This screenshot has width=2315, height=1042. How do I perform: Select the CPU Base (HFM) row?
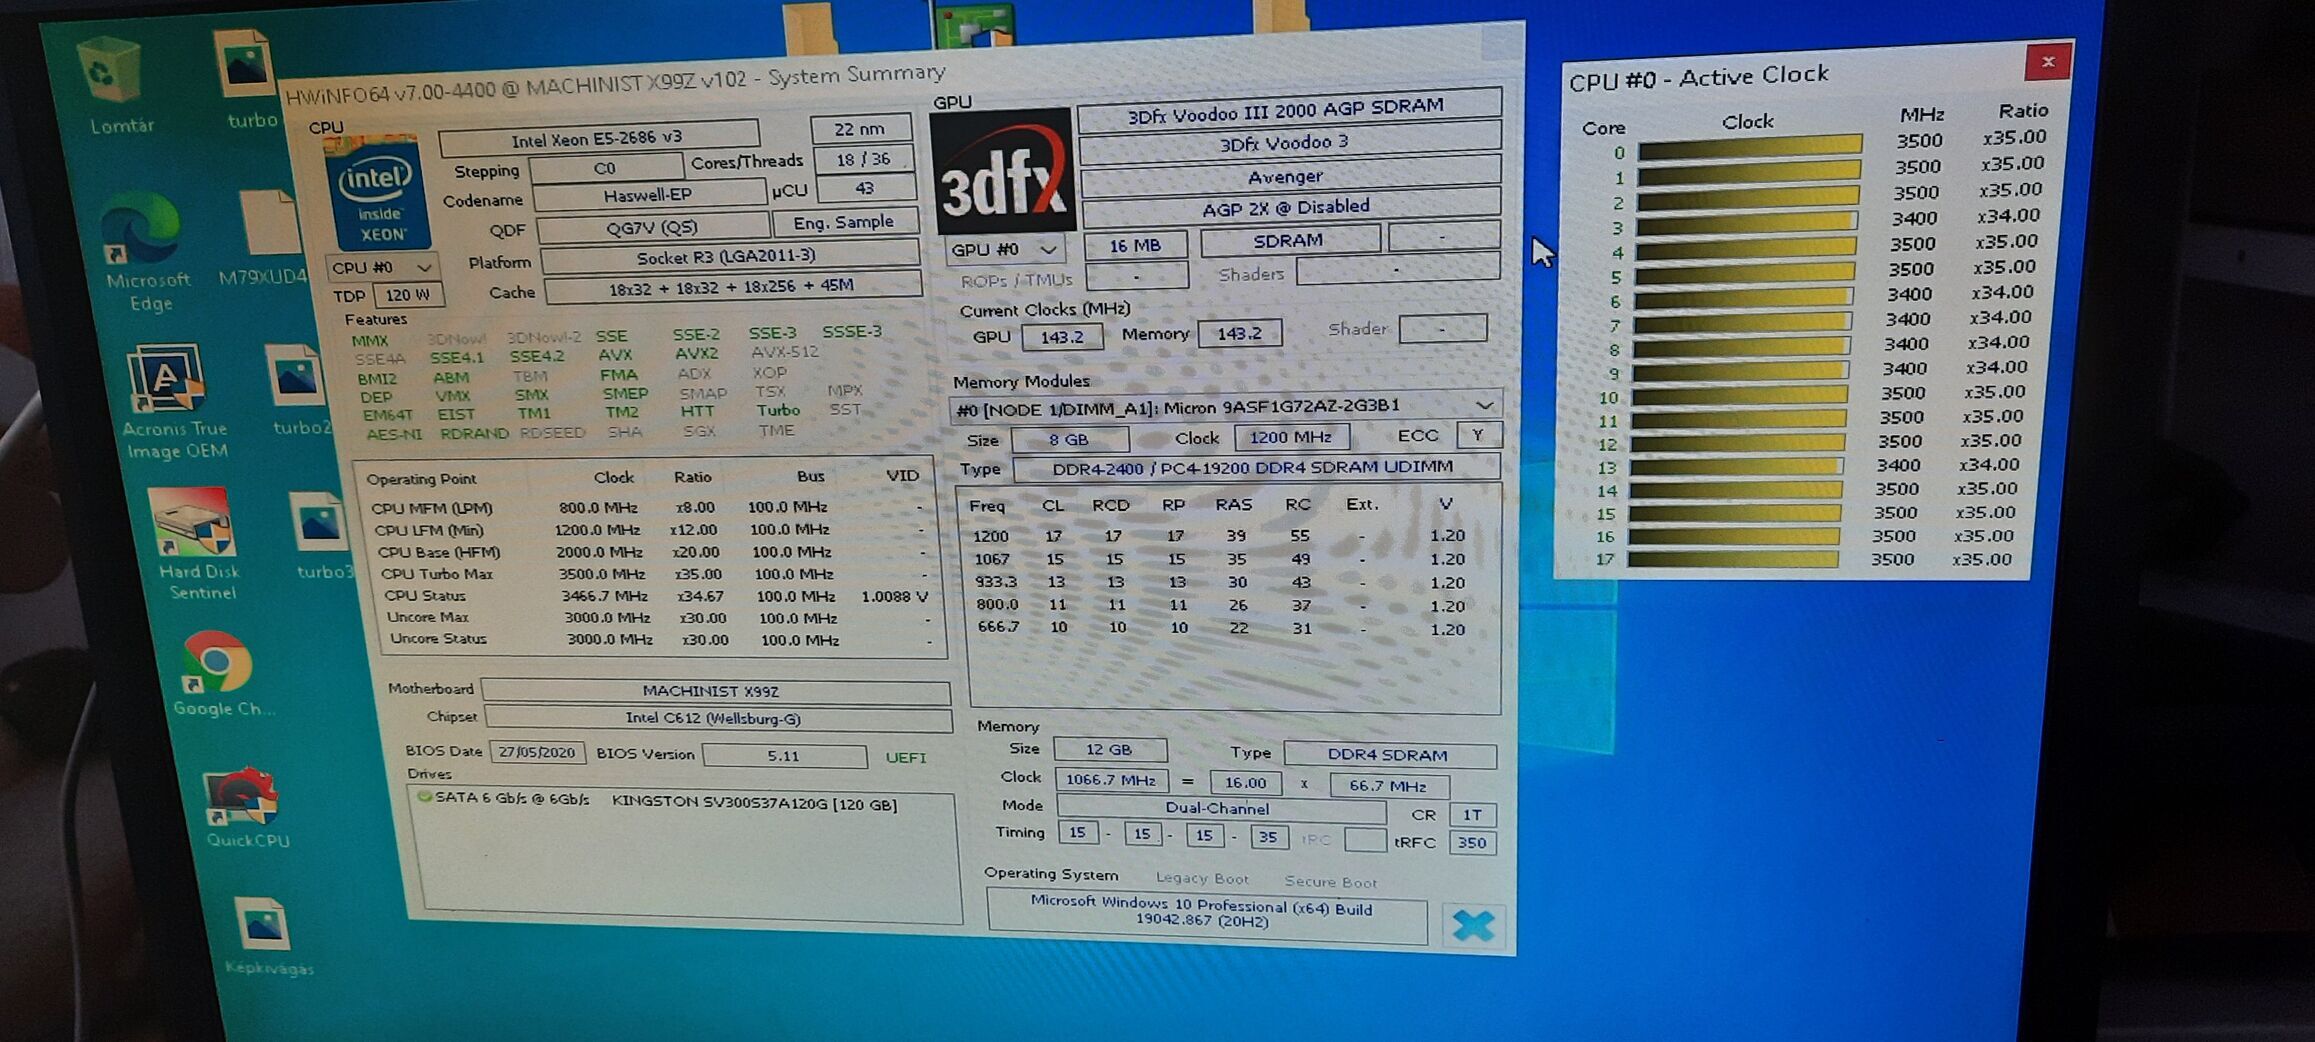pos(653,552)
